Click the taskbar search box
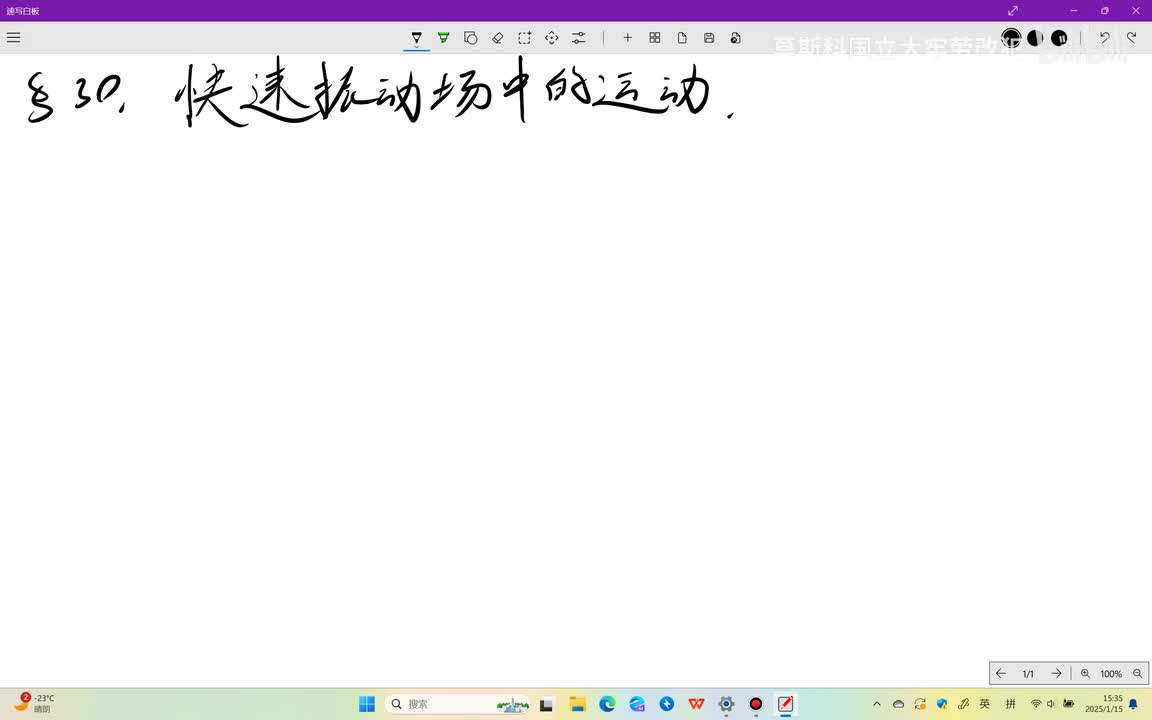Image resolution: width=1152 pixels, height=720 pixels. point(457,704)
